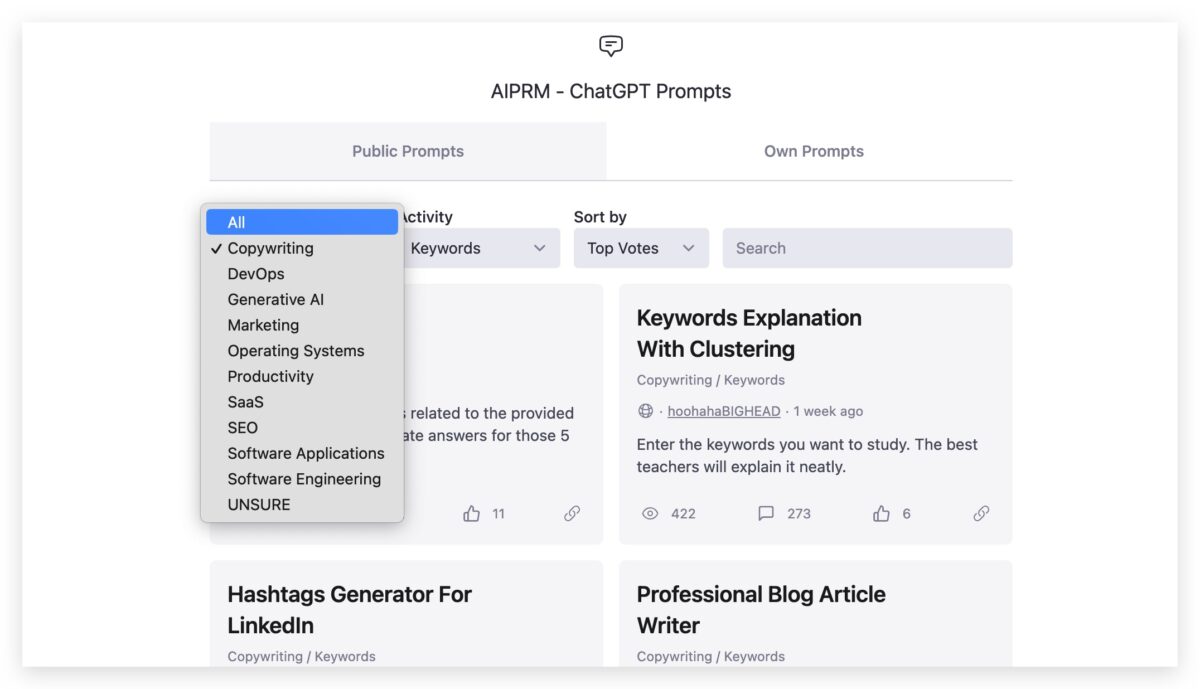
Task: Click the 422 views count
Action: pyautogui.click(x=683, y=513)
